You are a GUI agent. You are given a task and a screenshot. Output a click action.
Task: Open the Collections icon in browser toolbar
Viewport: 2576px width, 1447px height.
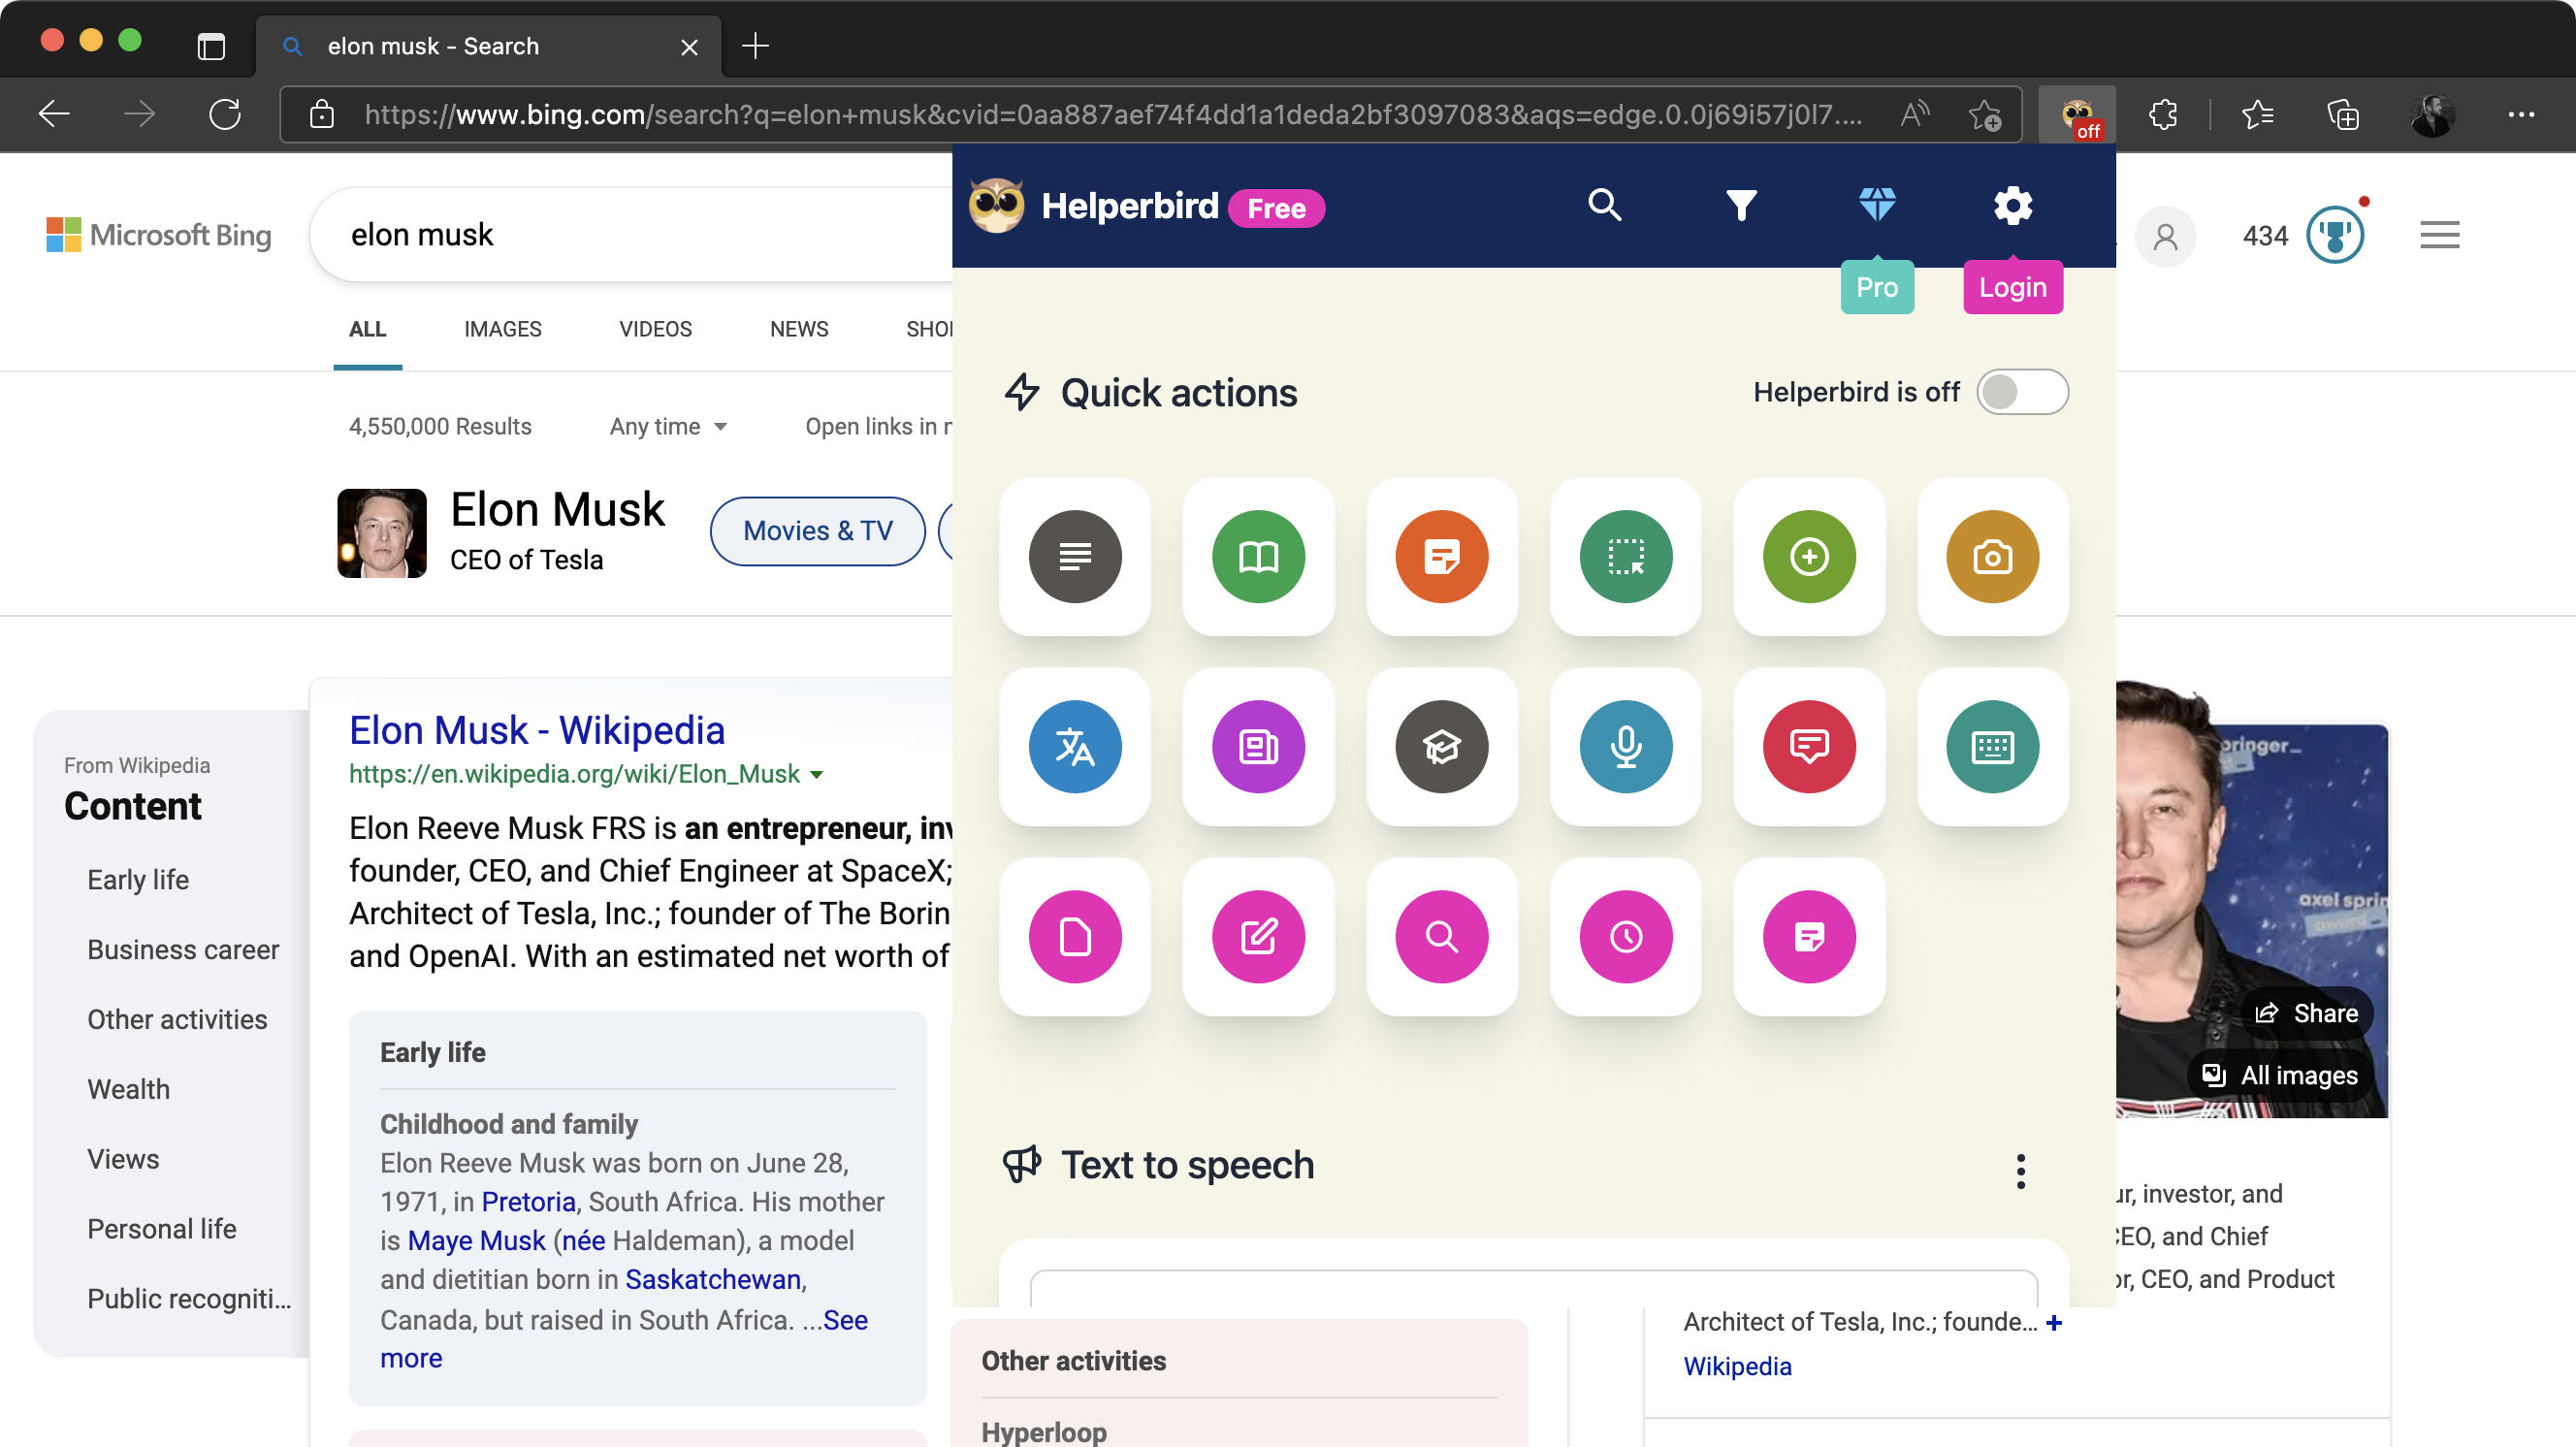point(2342,115)
